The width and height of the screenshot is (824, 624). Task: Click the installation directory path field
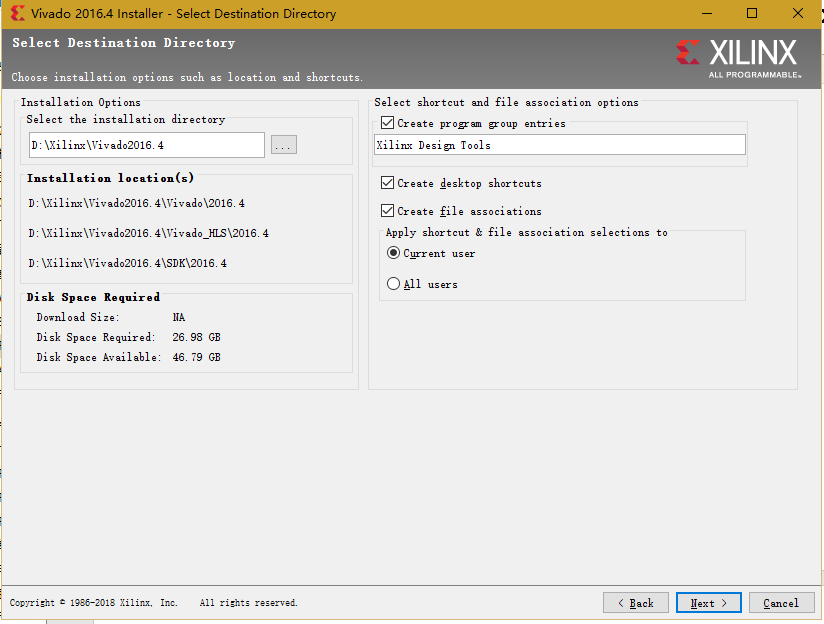(x=147, y=145)
